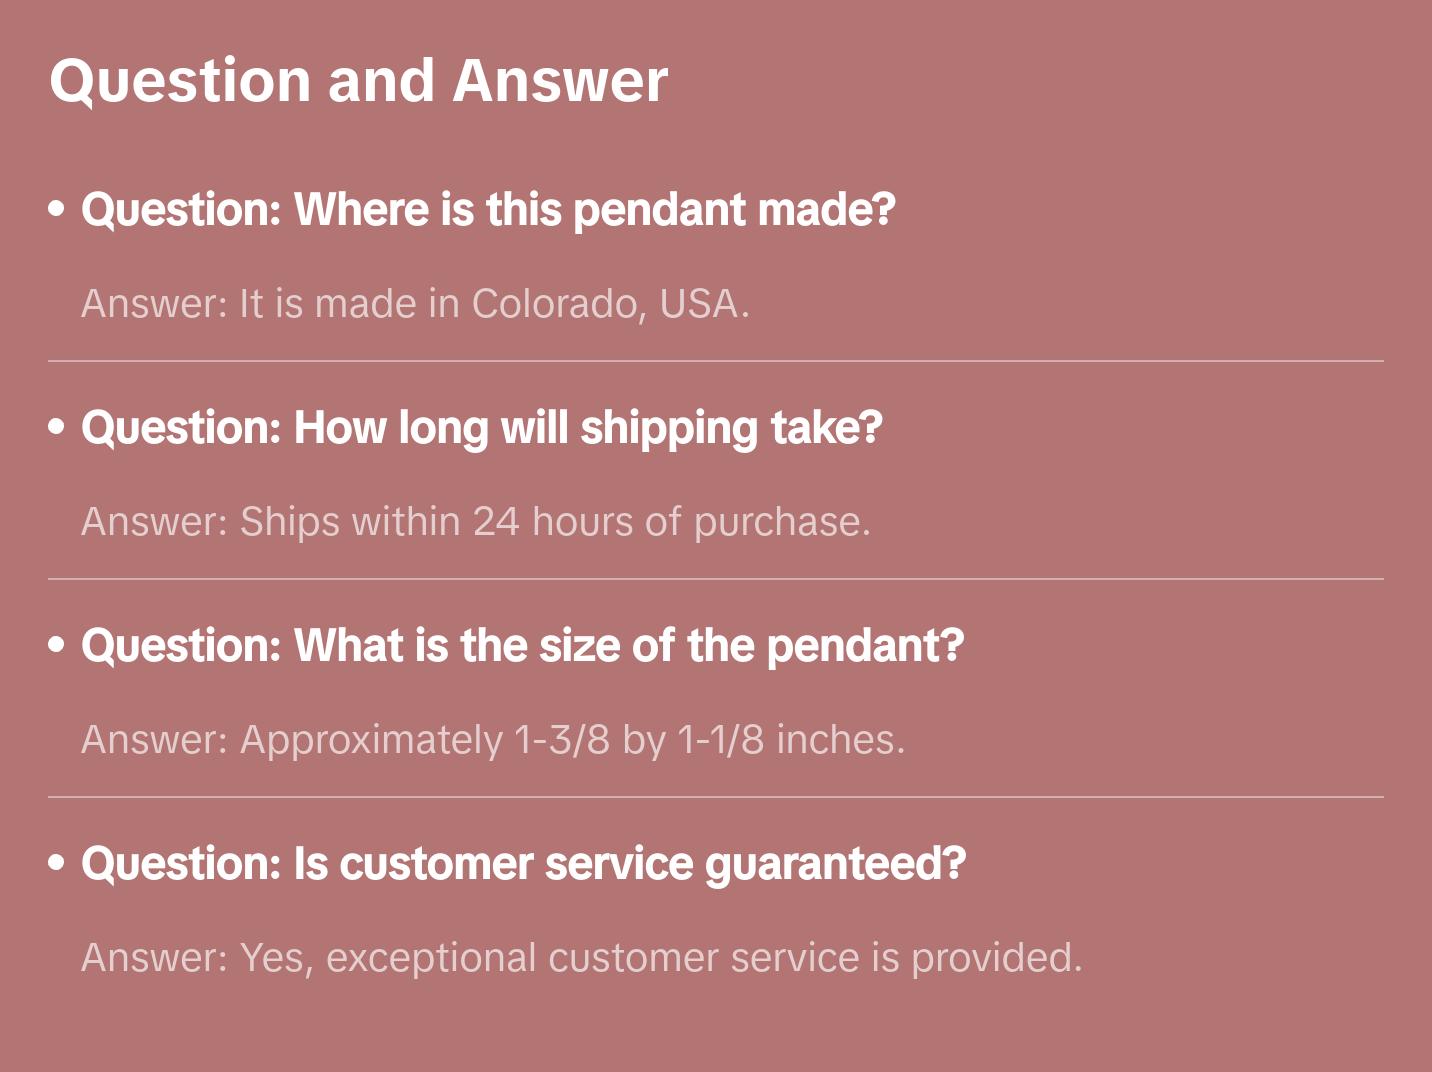Image resolution: width=1432 pixels, height=1072 pixels.
Task: Click answer about exceptional customer service
Action: 581,958
